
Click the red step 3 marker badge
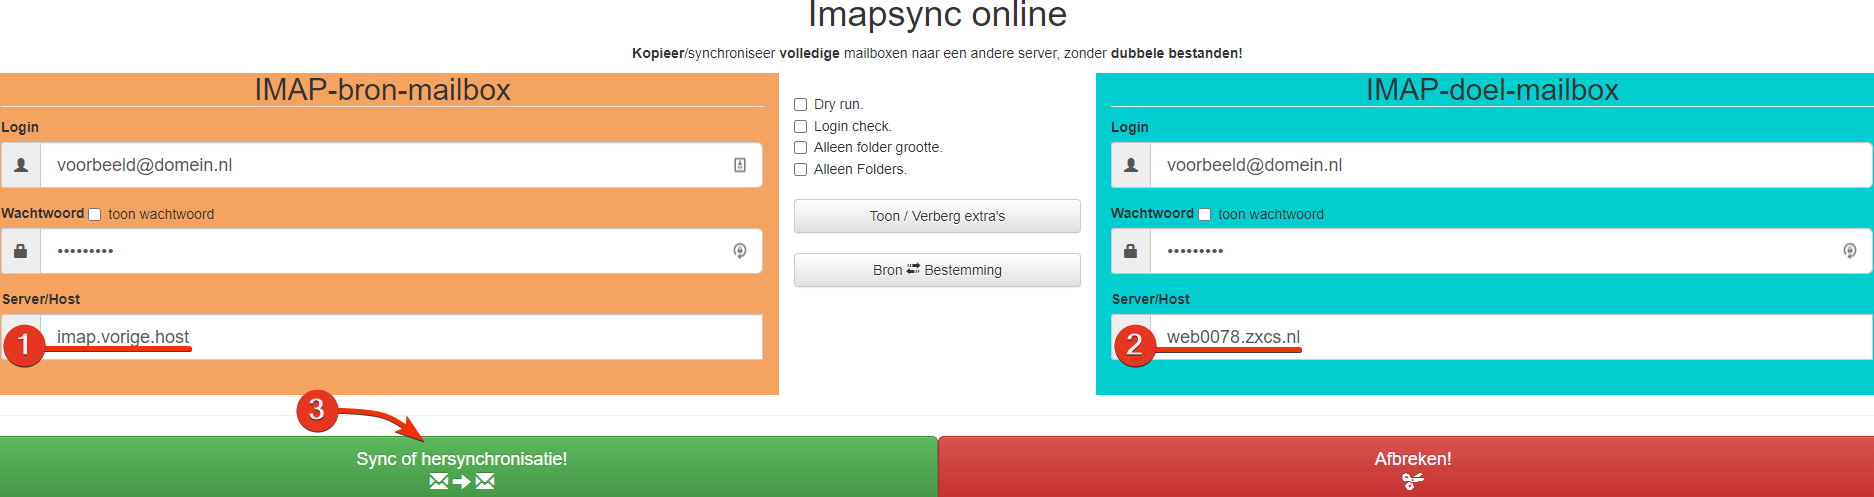click(x=317, y=410)
